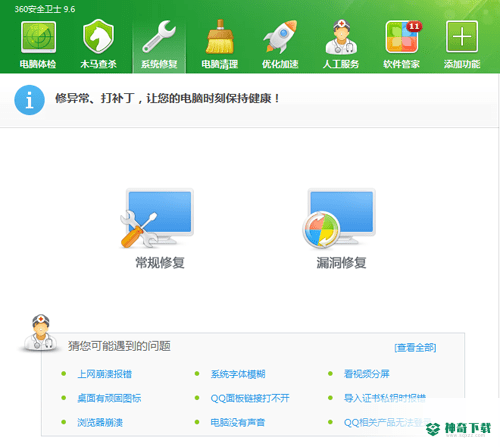Click the 添加功能 plus icon

[462, 37]
